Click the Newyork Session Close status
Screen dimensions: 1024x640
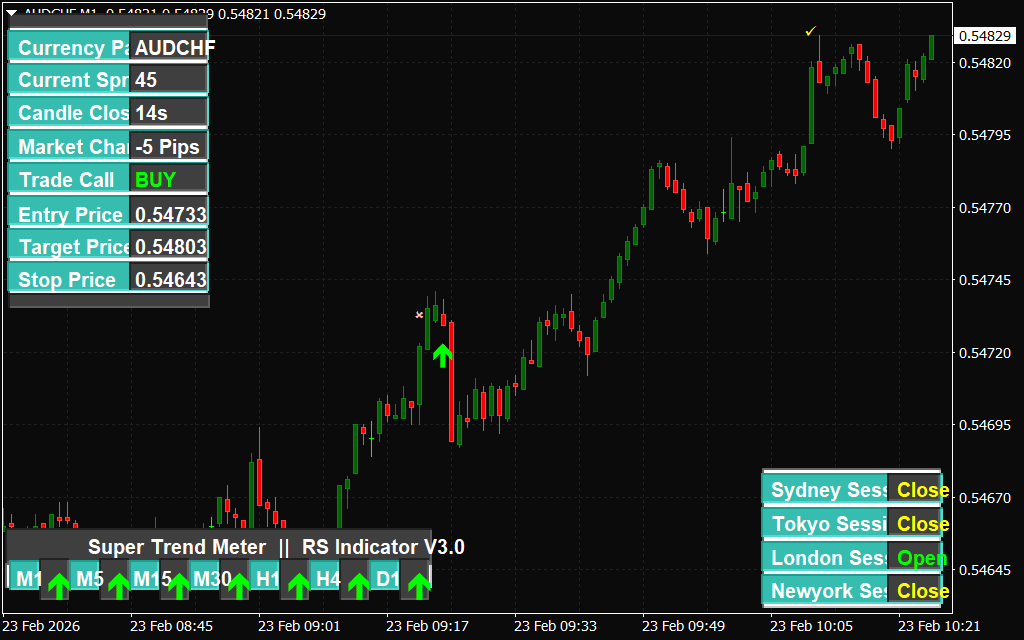tap(917, 591)
